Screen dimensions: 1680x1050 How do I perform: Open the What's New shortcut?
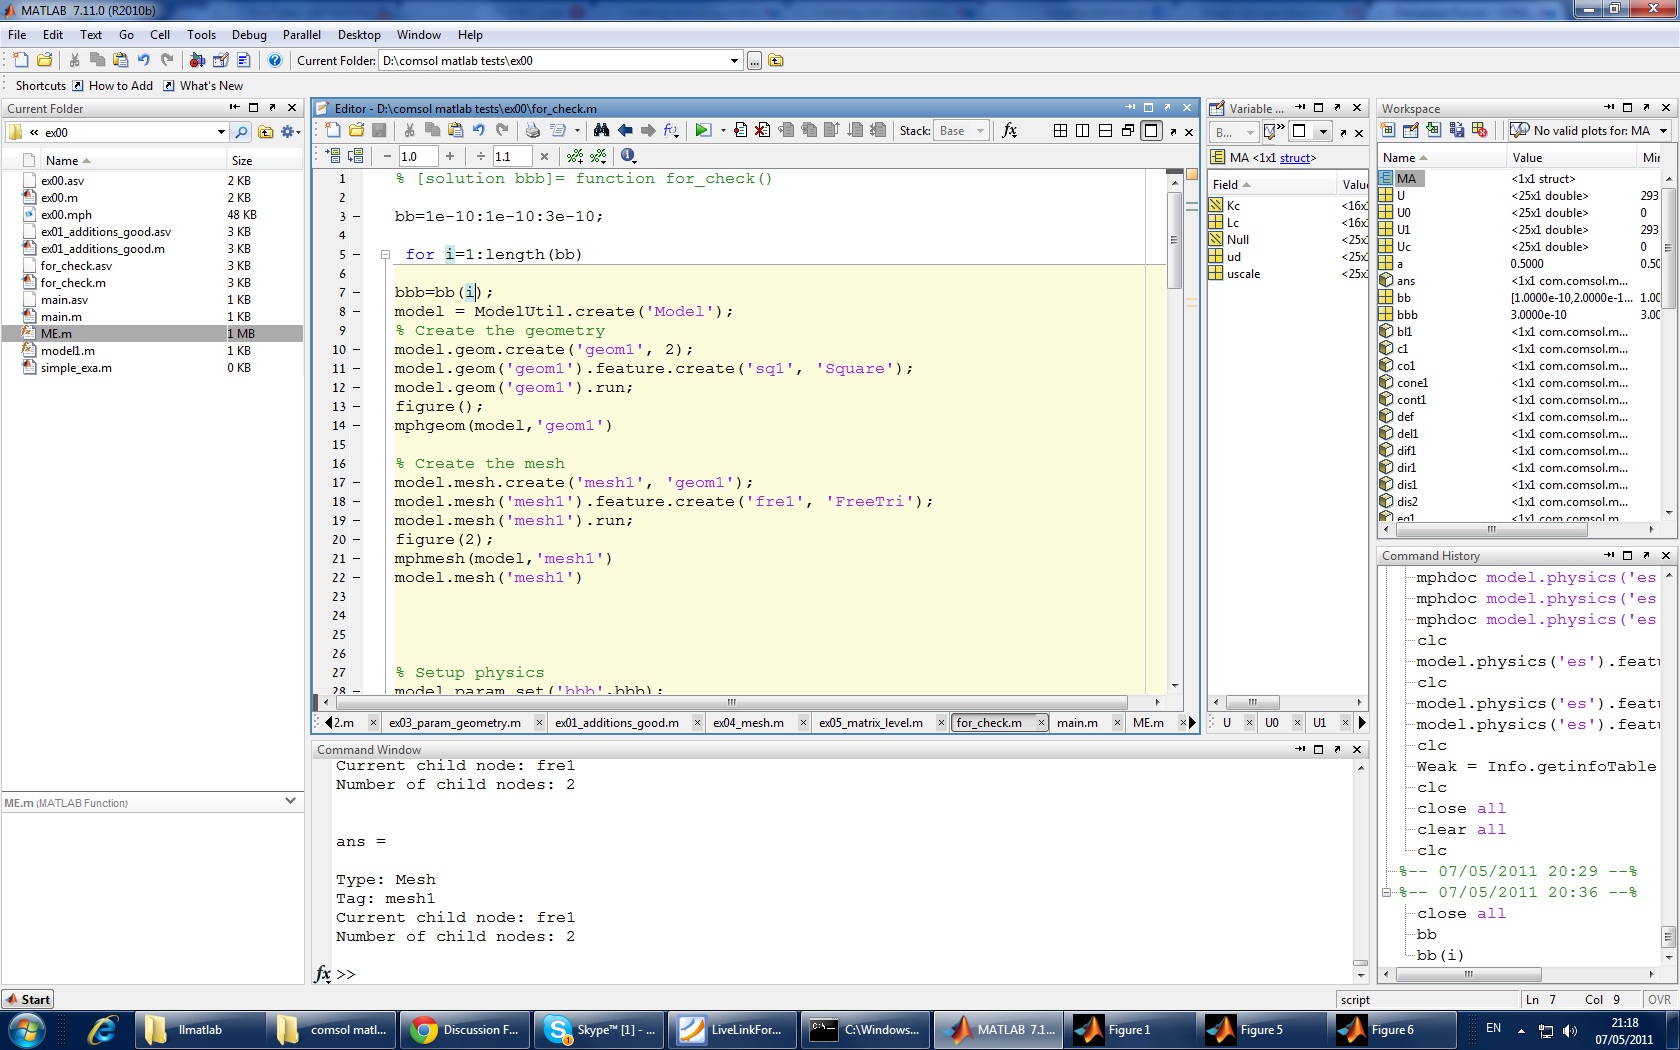click(203, 86)
